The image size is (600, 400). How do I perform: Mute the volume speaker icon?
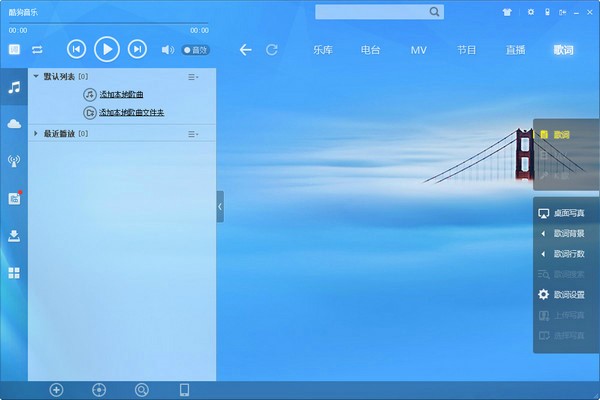tap(168, 50)
